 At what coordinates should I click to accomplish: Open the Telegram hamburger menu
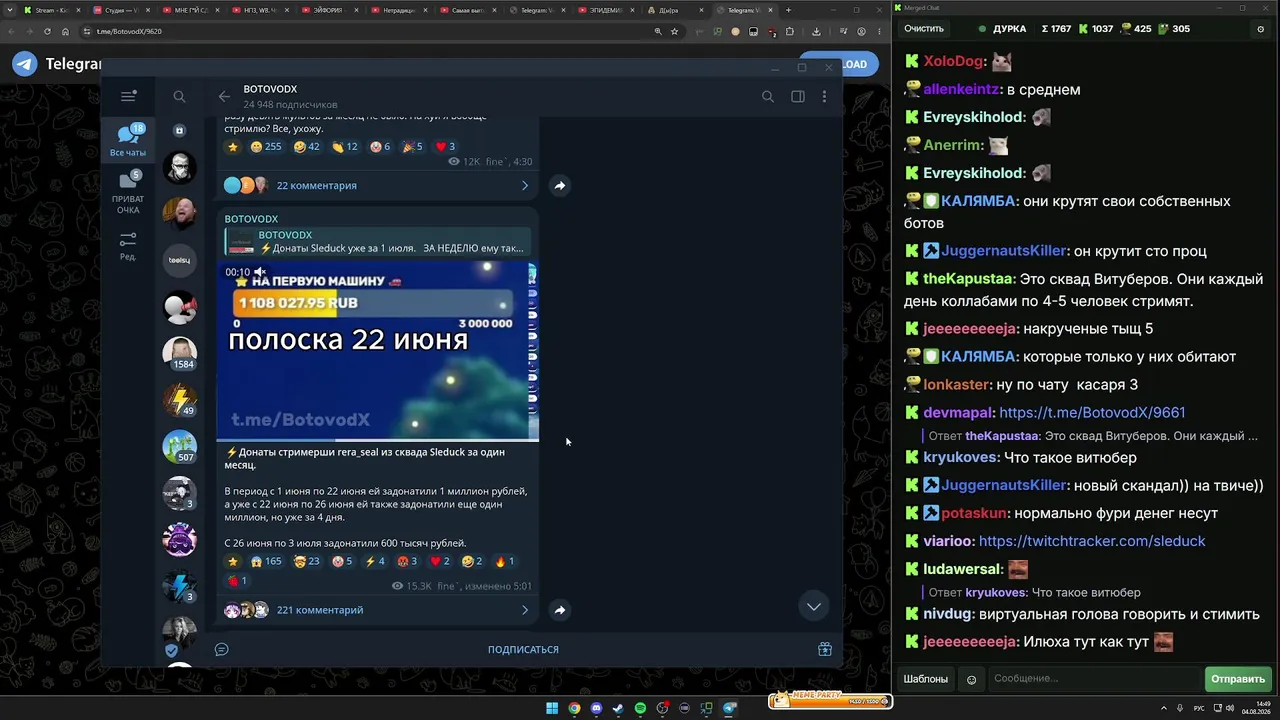pos(128,96)
